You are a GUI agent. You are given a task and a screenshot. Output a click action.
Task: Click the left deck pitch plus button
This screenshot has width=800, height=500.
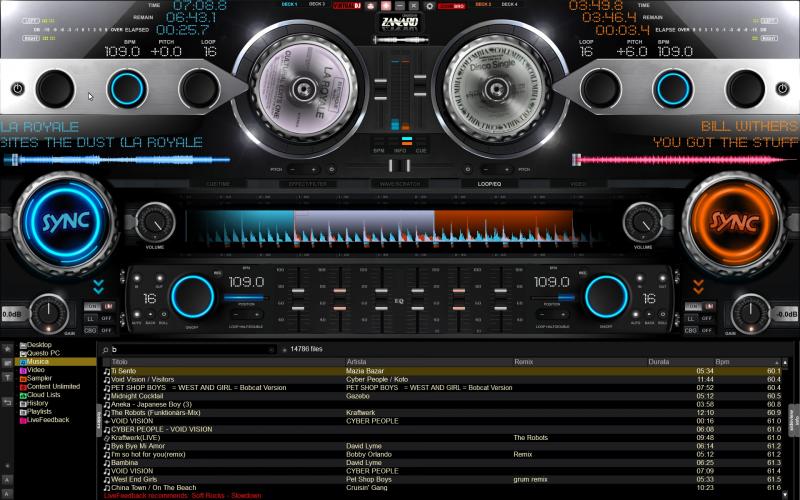(313, 169)
